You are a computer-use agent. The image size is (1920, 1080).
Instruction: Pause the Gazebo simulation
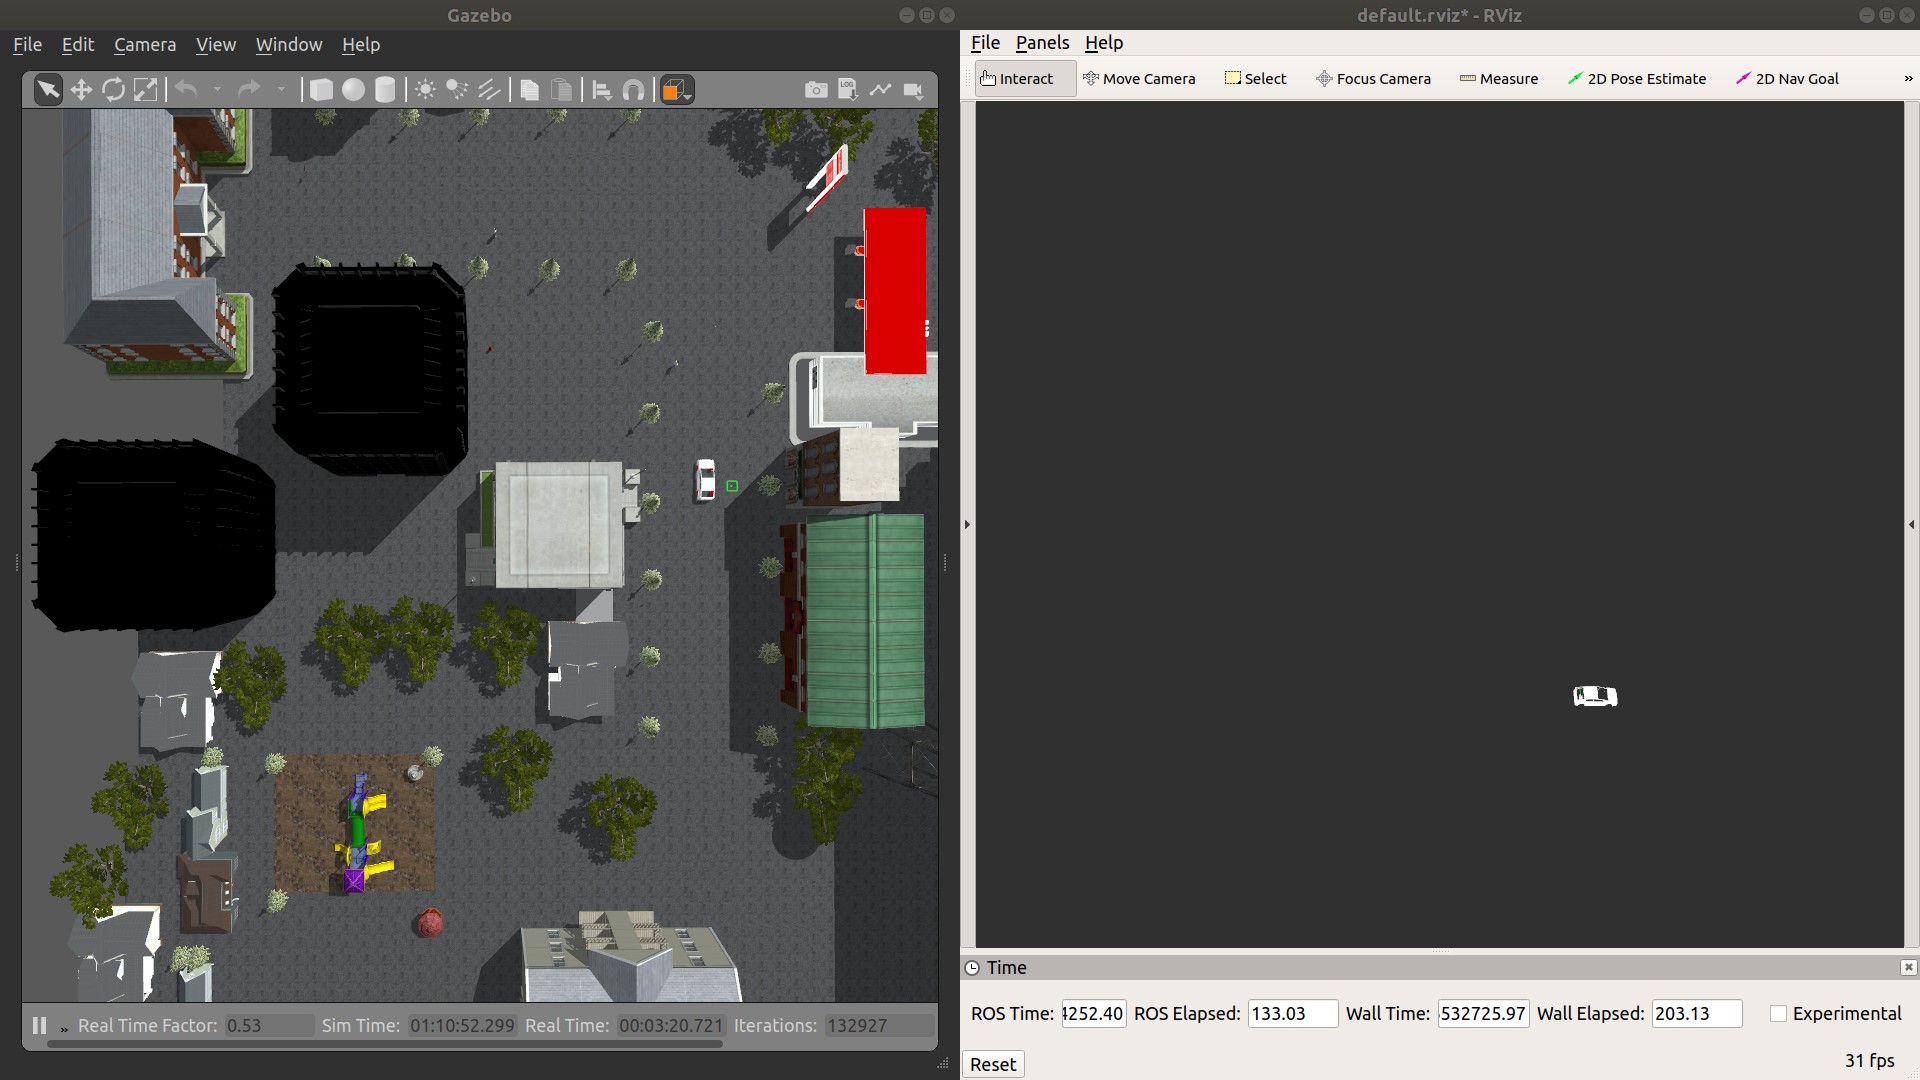(39, 1025)
